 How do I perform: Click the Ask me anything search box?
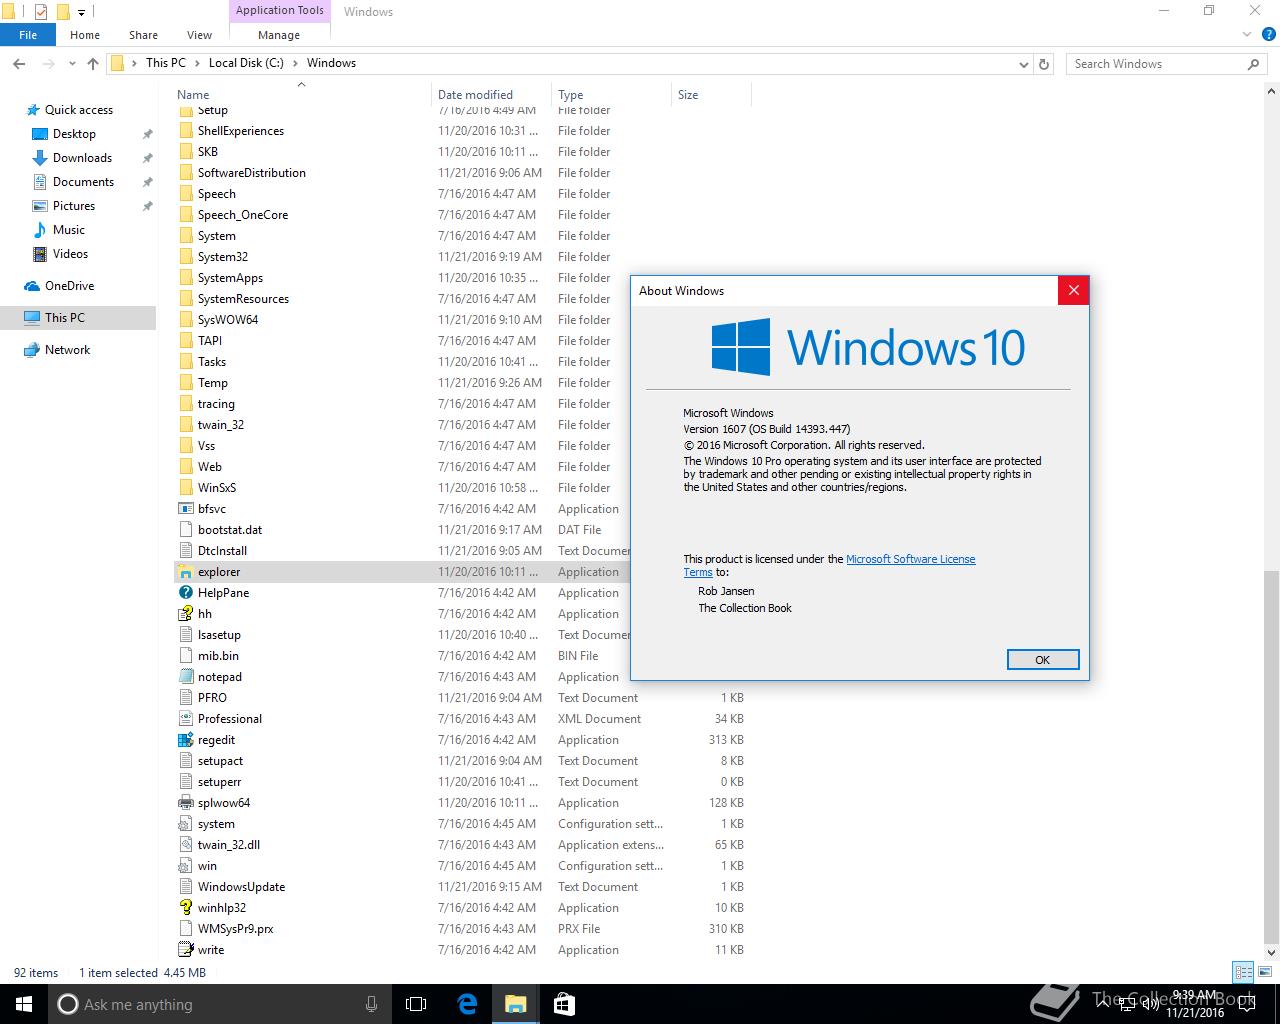(219, 1004)
